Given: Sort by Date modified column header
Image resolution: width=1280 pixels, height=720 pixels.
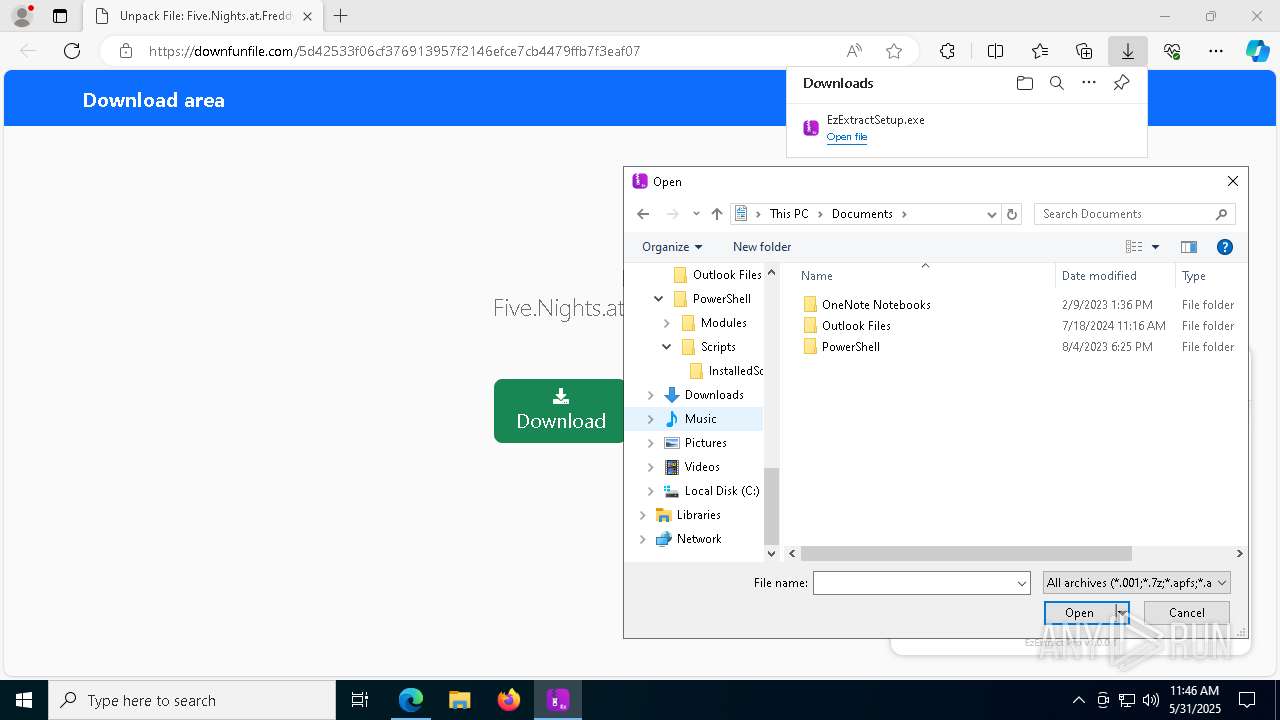Looking at the screenshot, I should click(1115, 275).
